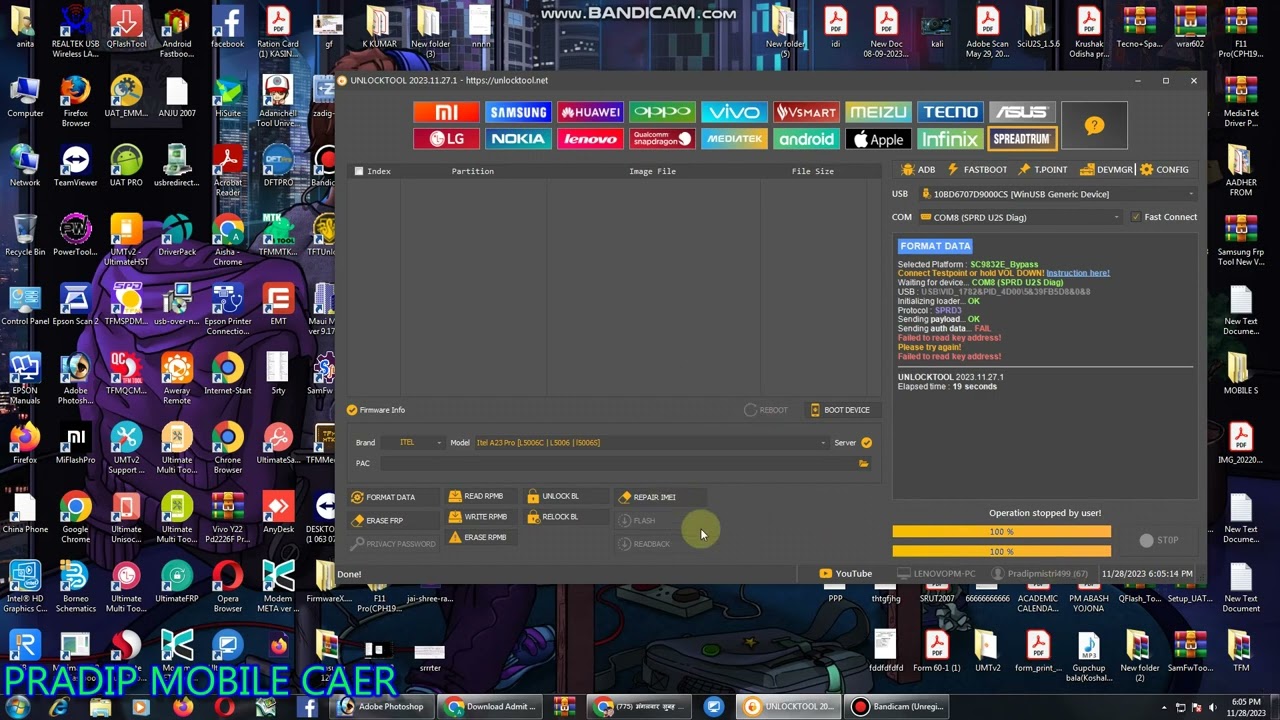The image size is (1280, 720).
Task: Select the Samsung brand tab
Action: tap(518, 112)
